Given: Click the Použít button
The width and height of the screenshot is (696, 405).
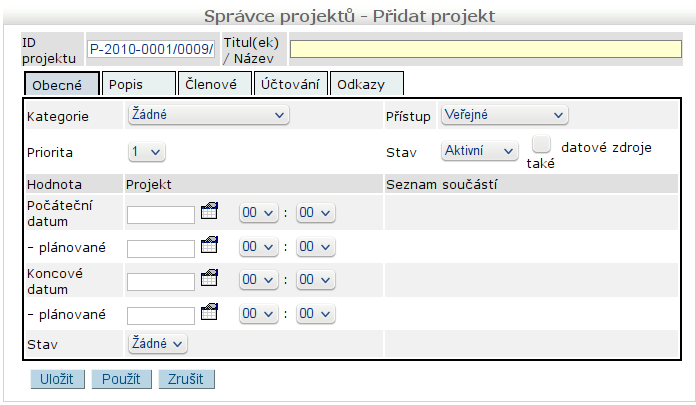Looking at the screenshot, I should 121,379.
